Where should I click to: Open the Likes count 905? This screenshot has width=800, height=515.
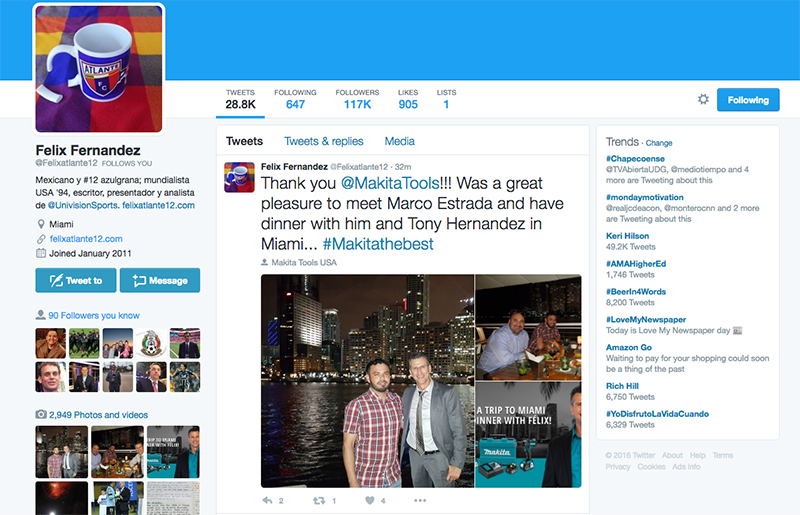coord(408,100)
